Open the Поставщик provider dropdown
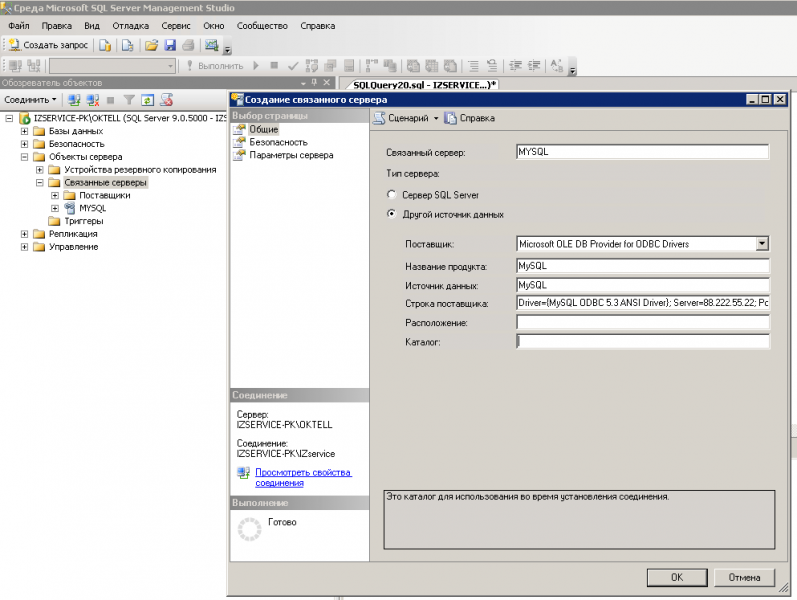This screenshot has width=797, height=600. (761, 244)
